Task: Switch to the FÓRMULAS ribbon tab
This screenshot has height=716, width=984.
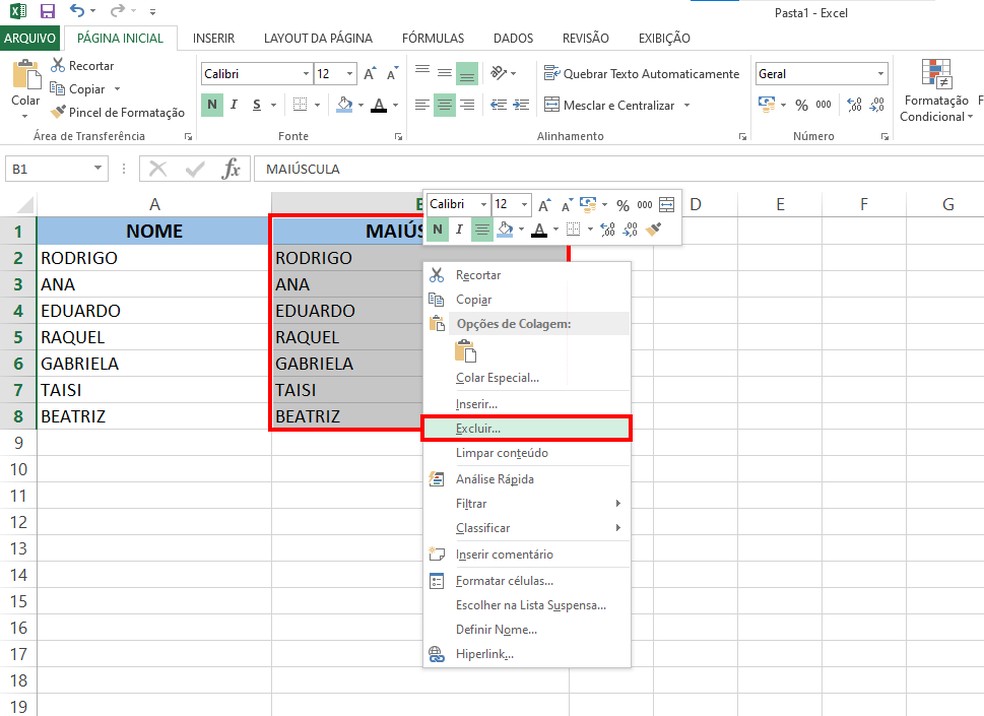Action: tap(433, 38)
